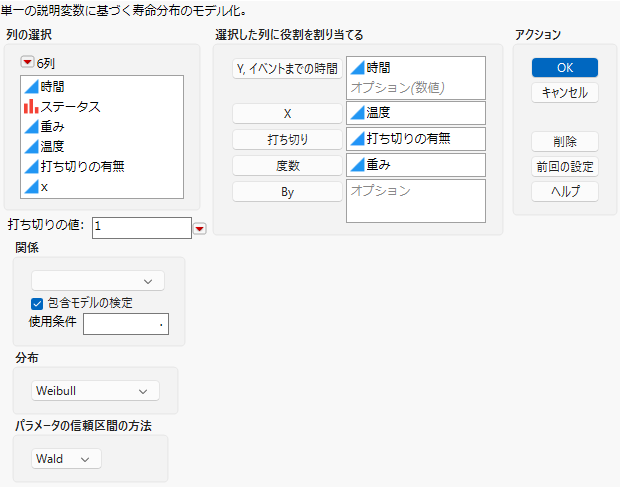Screen dimensions: 620x487
Task: Click the X role button
Action: click(287, 114)
